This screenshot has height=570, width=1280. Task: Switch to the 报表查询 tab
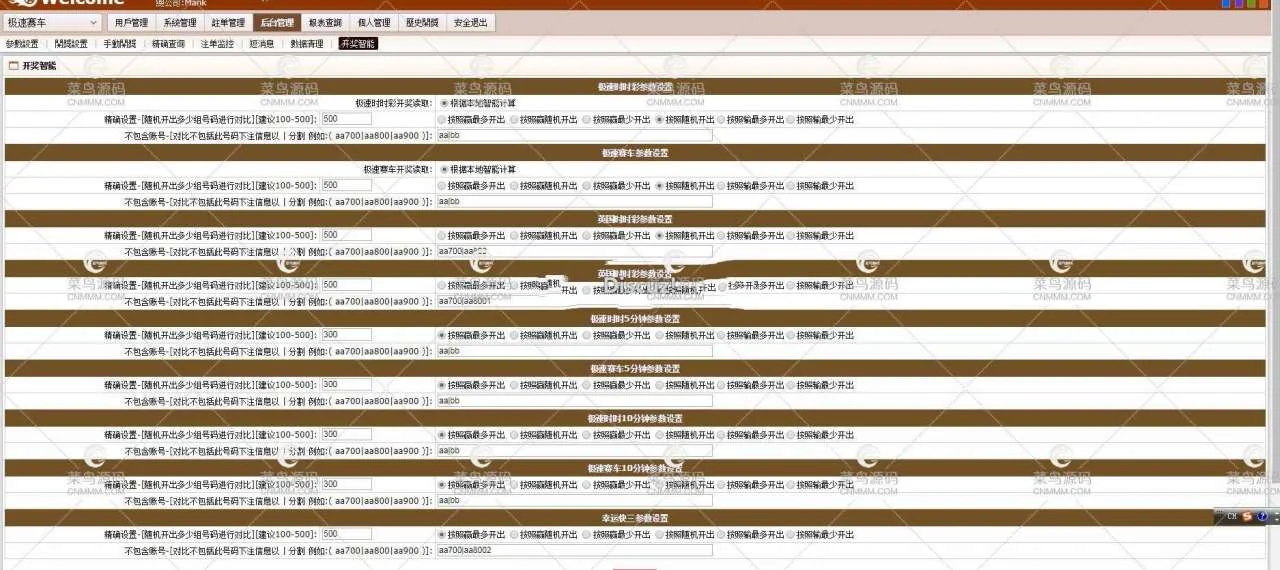[325, 22]
